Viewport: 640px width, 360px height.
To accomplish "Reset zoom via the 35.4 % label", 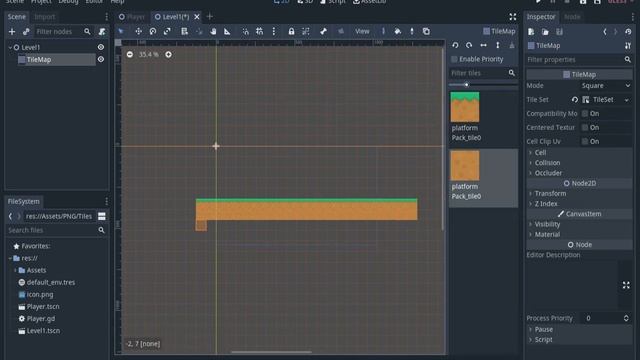I will [149, 54].
